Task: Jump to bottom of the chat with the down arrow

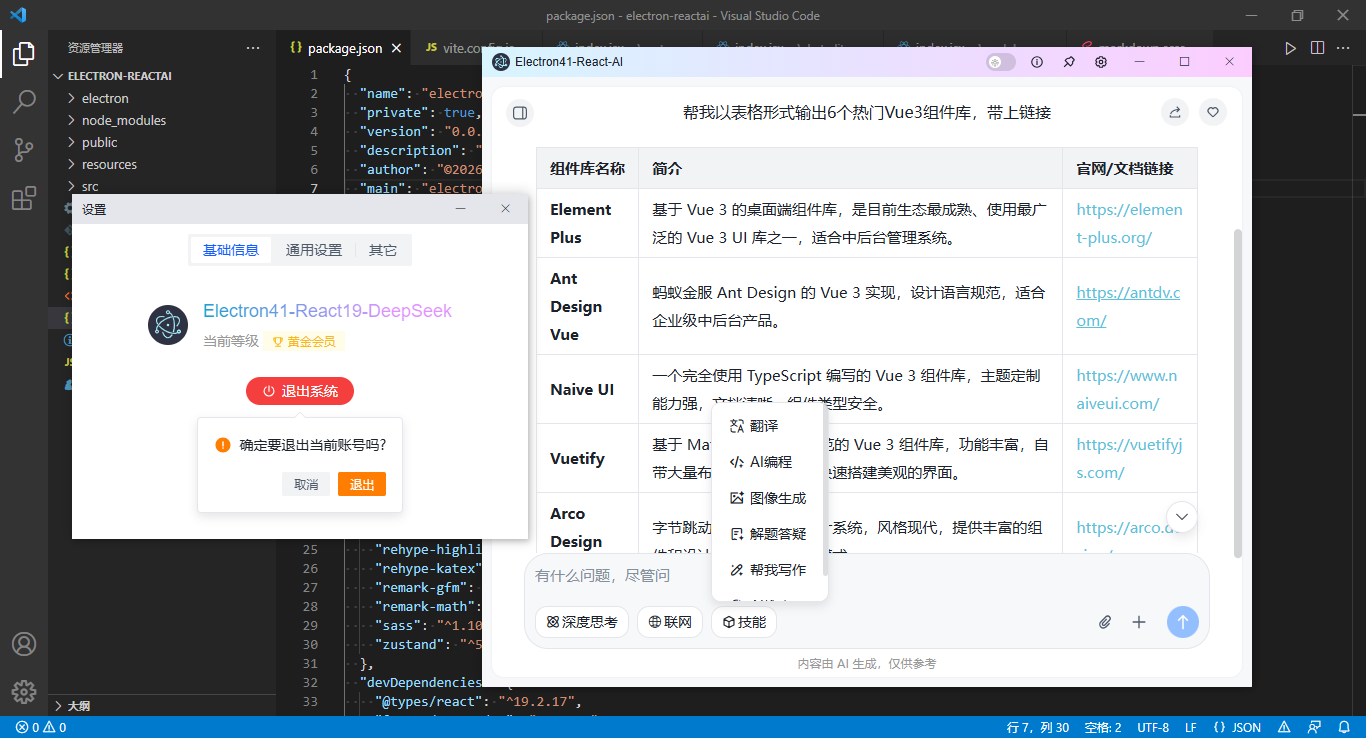Action: pyautogui.click(x=1182, y=516)
